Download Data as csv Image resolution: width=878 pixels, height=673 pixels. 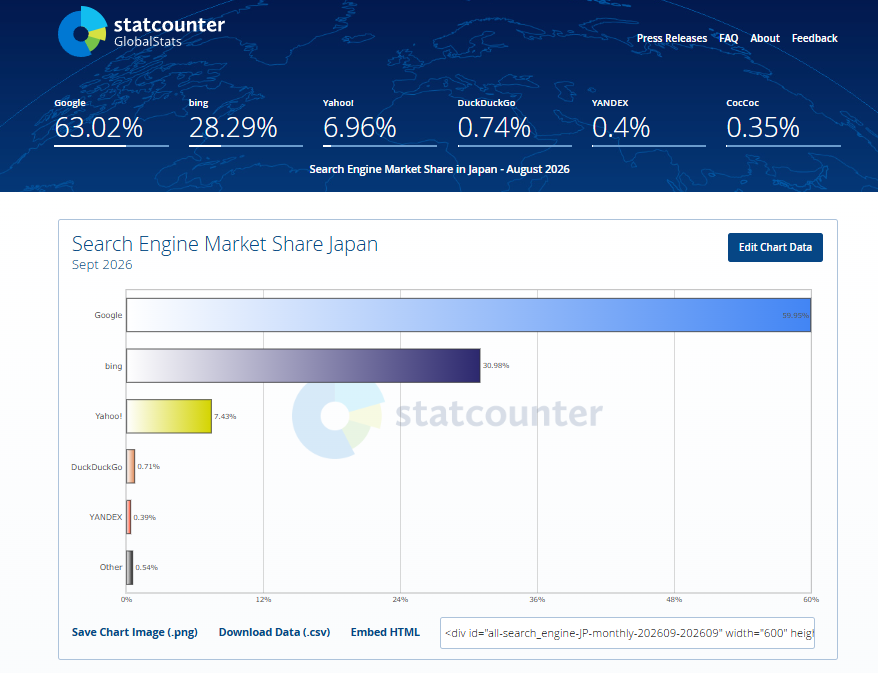274,632
